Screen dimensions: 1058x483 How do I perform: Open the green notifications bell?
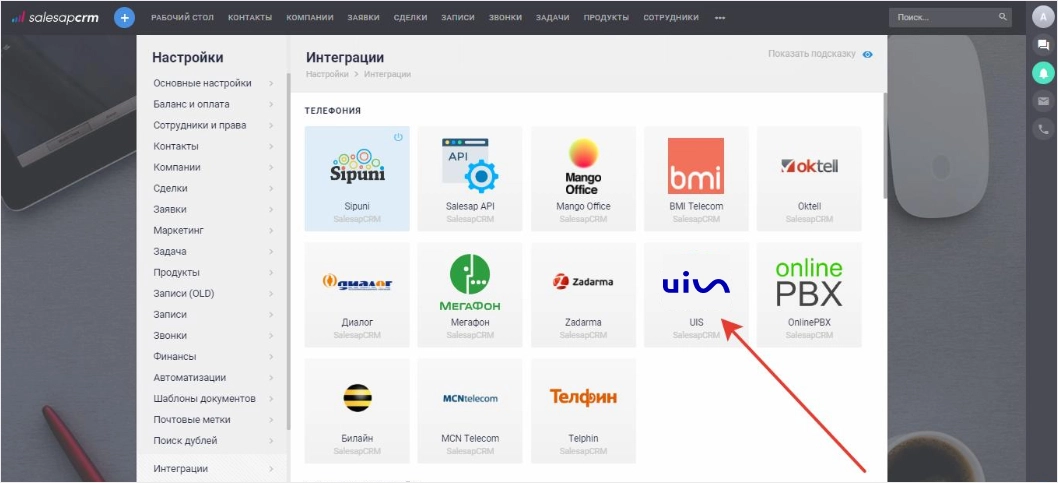(1043, 73)
